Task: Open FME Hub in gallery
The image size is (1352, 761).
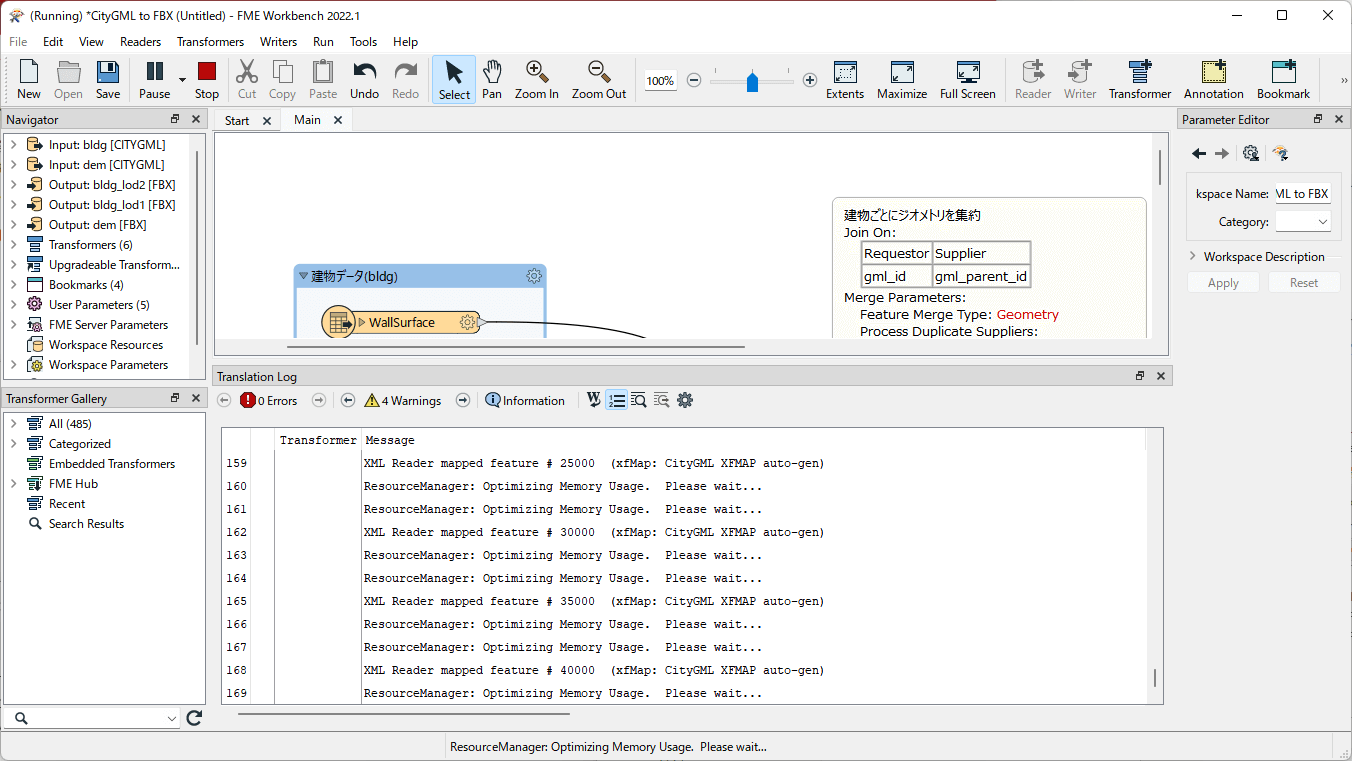Action: pyautogui.click(x=73, y=484)
